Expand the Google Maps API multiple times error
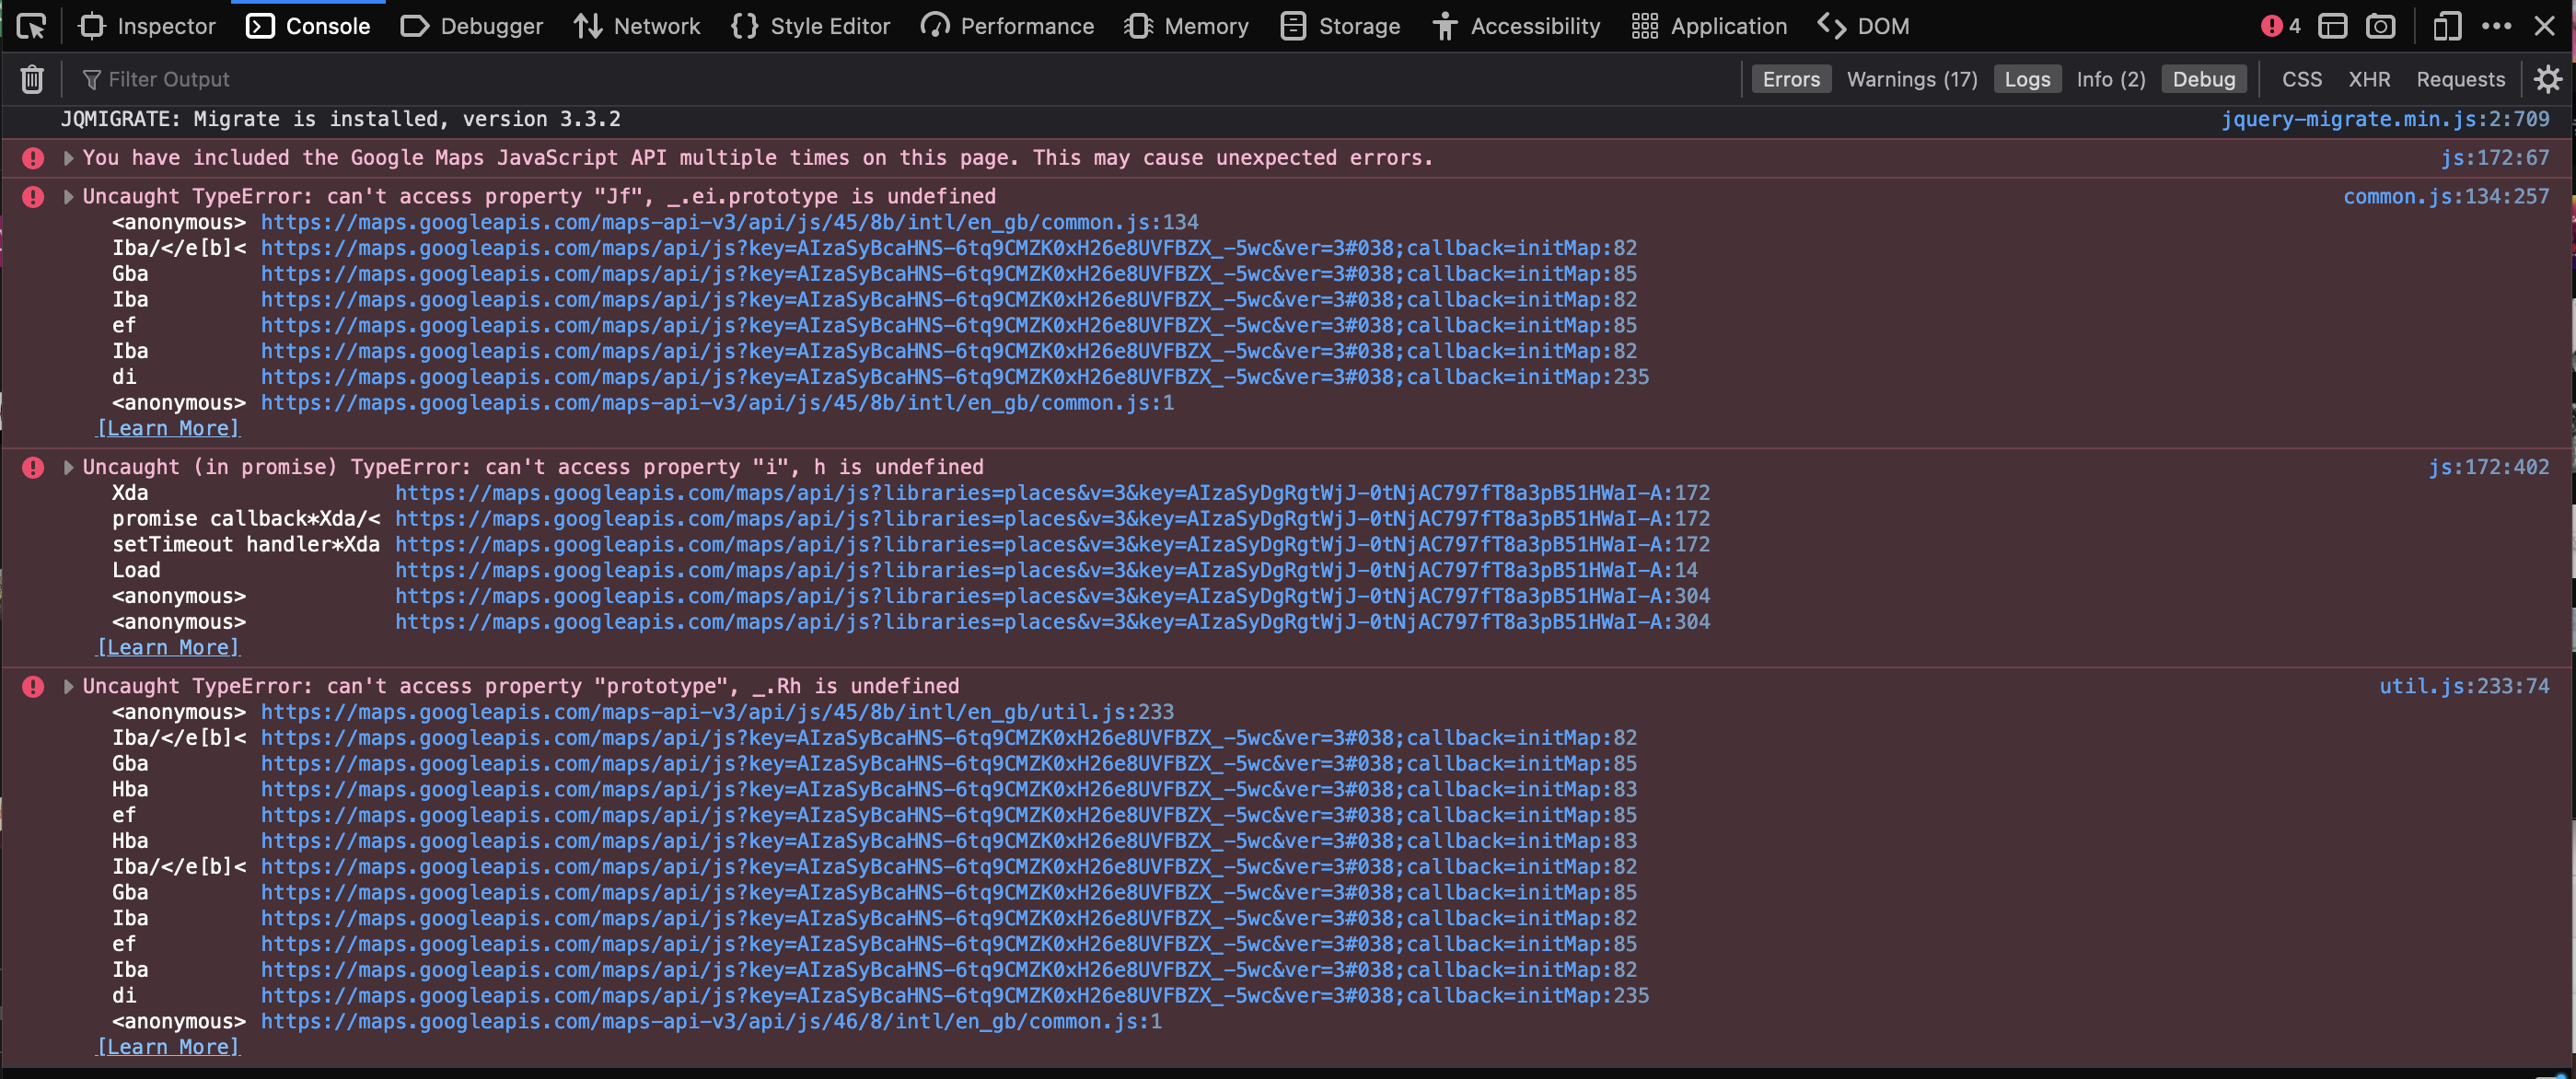 68,158
